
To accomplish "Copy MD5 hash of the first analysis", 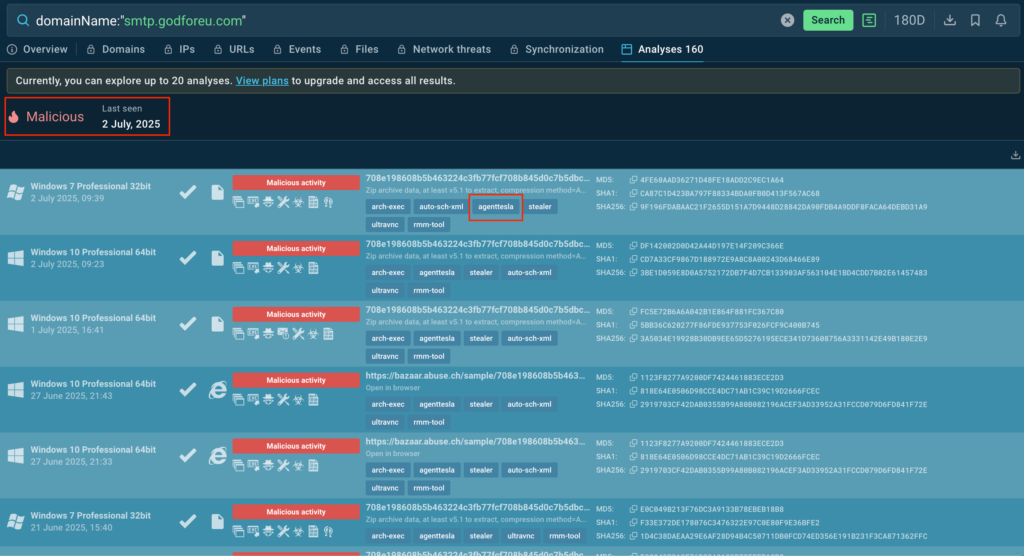I will click(x=633, y=180).
